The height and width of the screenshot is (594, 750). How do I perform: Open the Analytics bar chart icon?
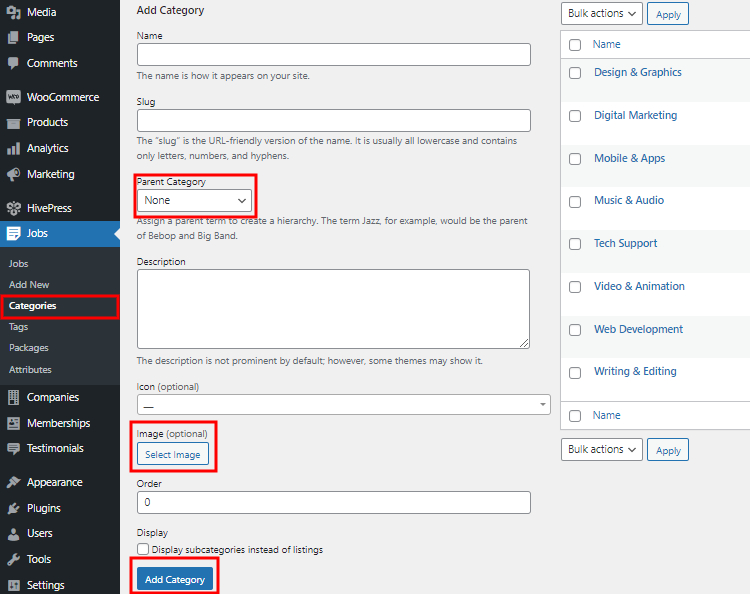13,148
